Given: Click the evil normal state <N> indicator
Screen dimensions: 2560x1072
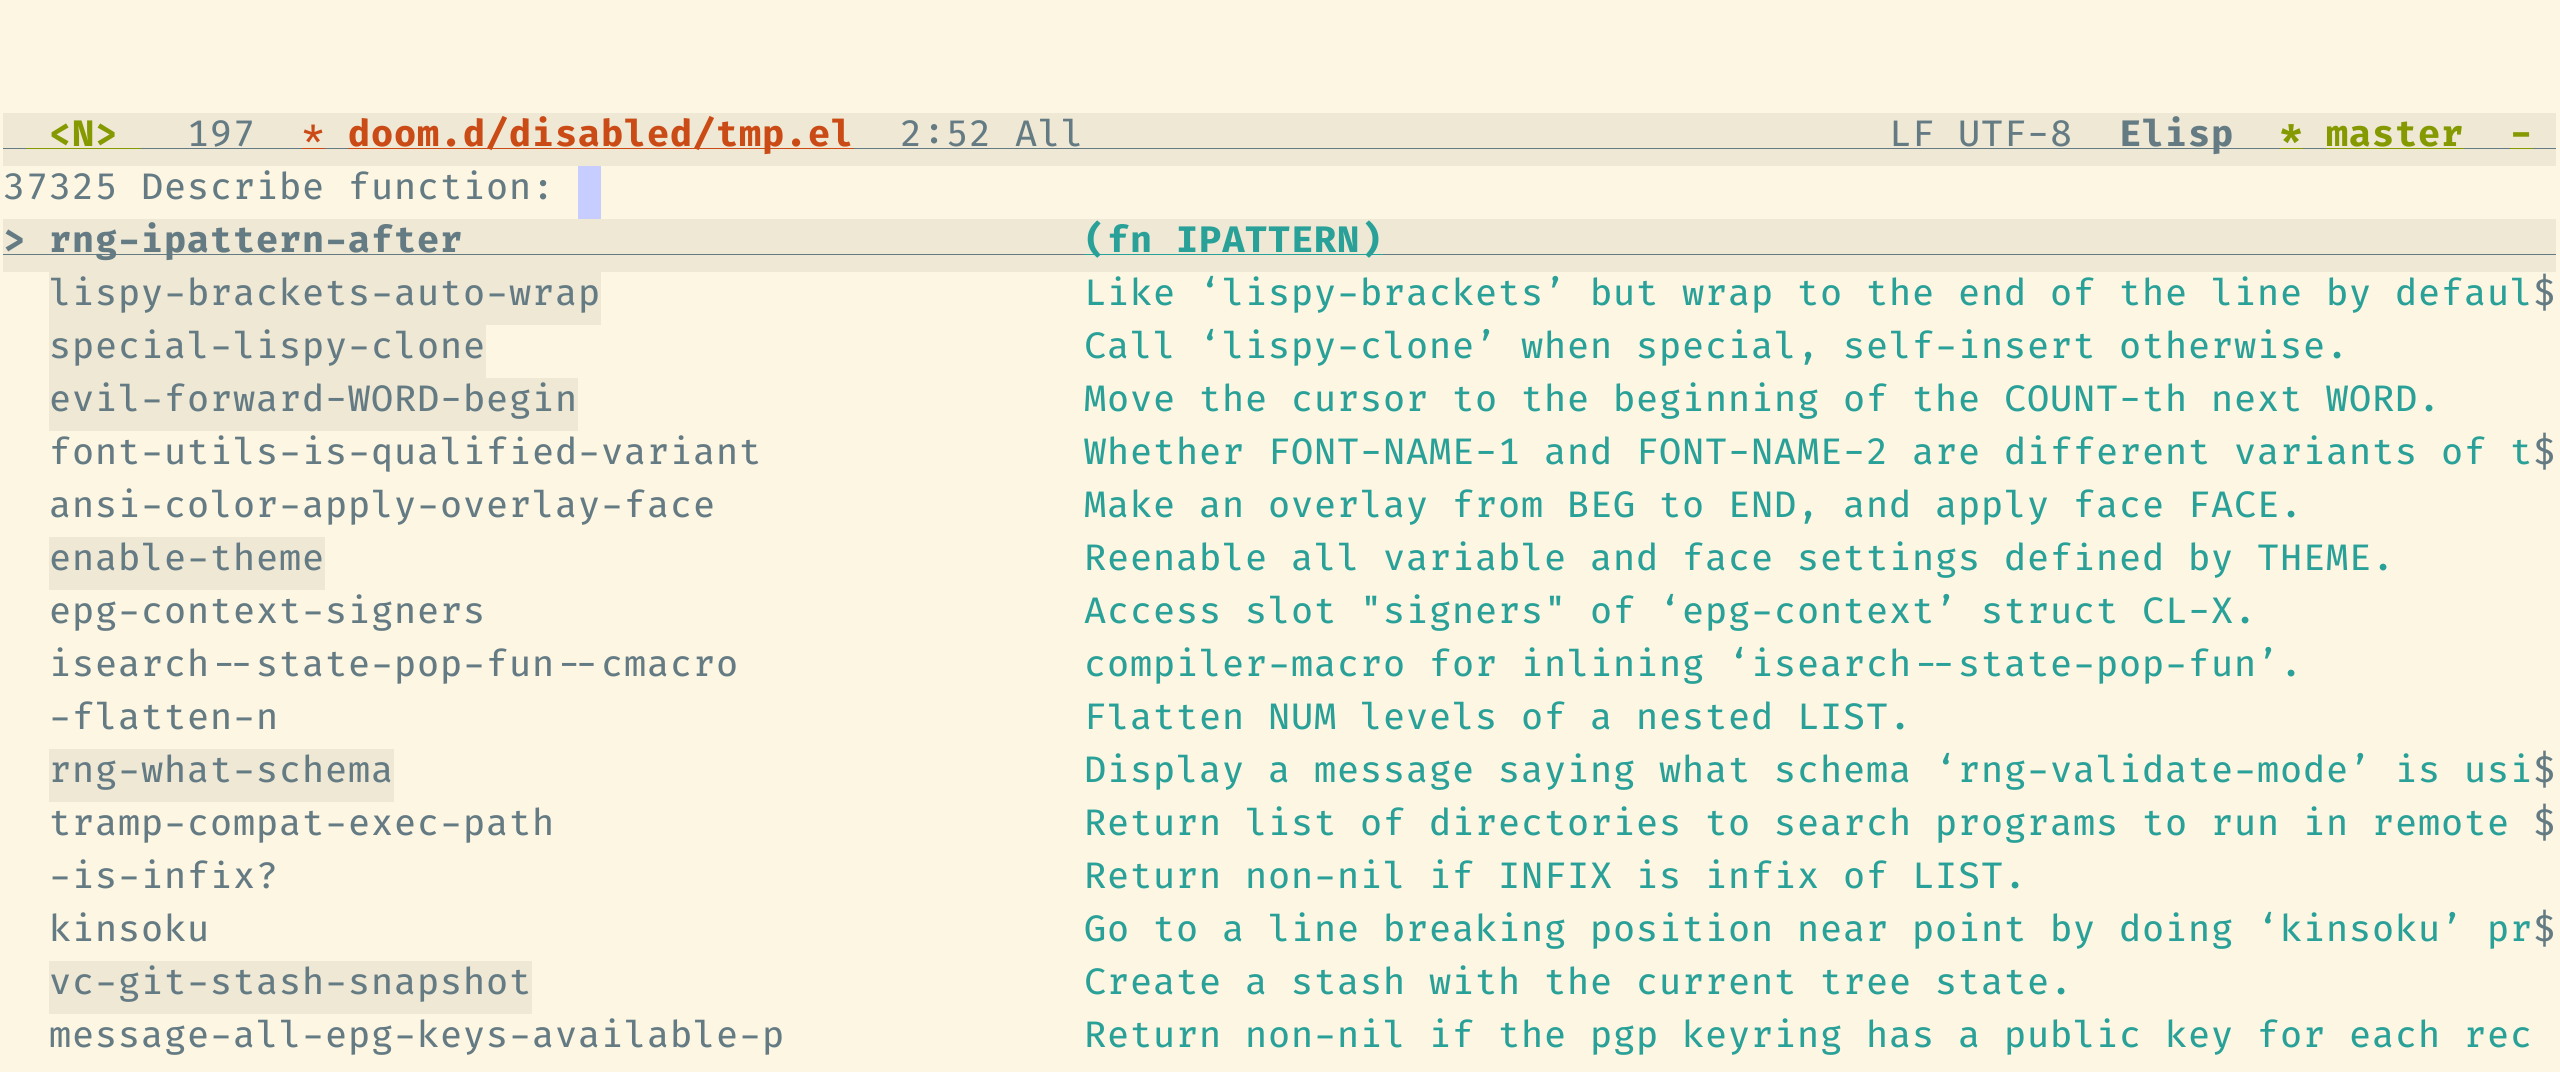Looking at the screenshot, I should click(82, 134).
